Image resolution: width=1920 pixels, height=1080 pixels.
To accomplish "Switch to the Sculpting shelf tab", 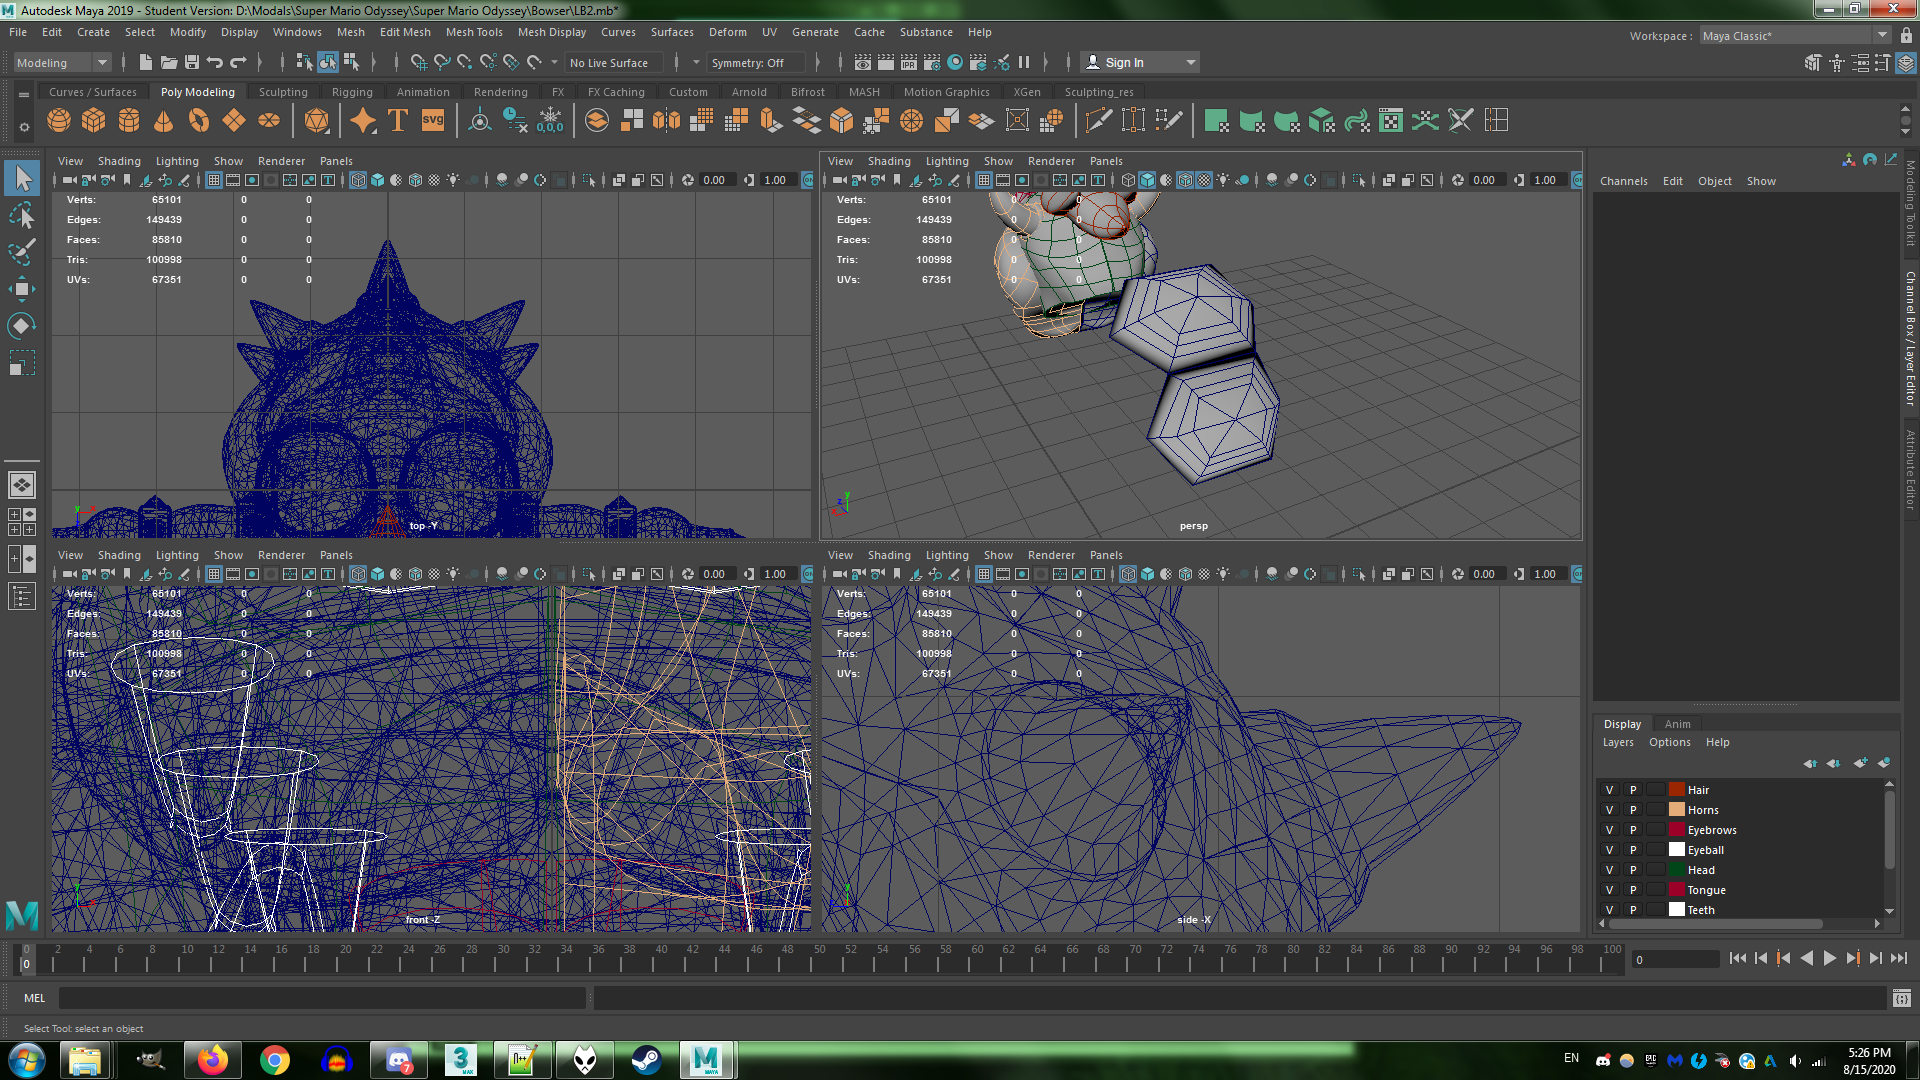I will [283, 92].
